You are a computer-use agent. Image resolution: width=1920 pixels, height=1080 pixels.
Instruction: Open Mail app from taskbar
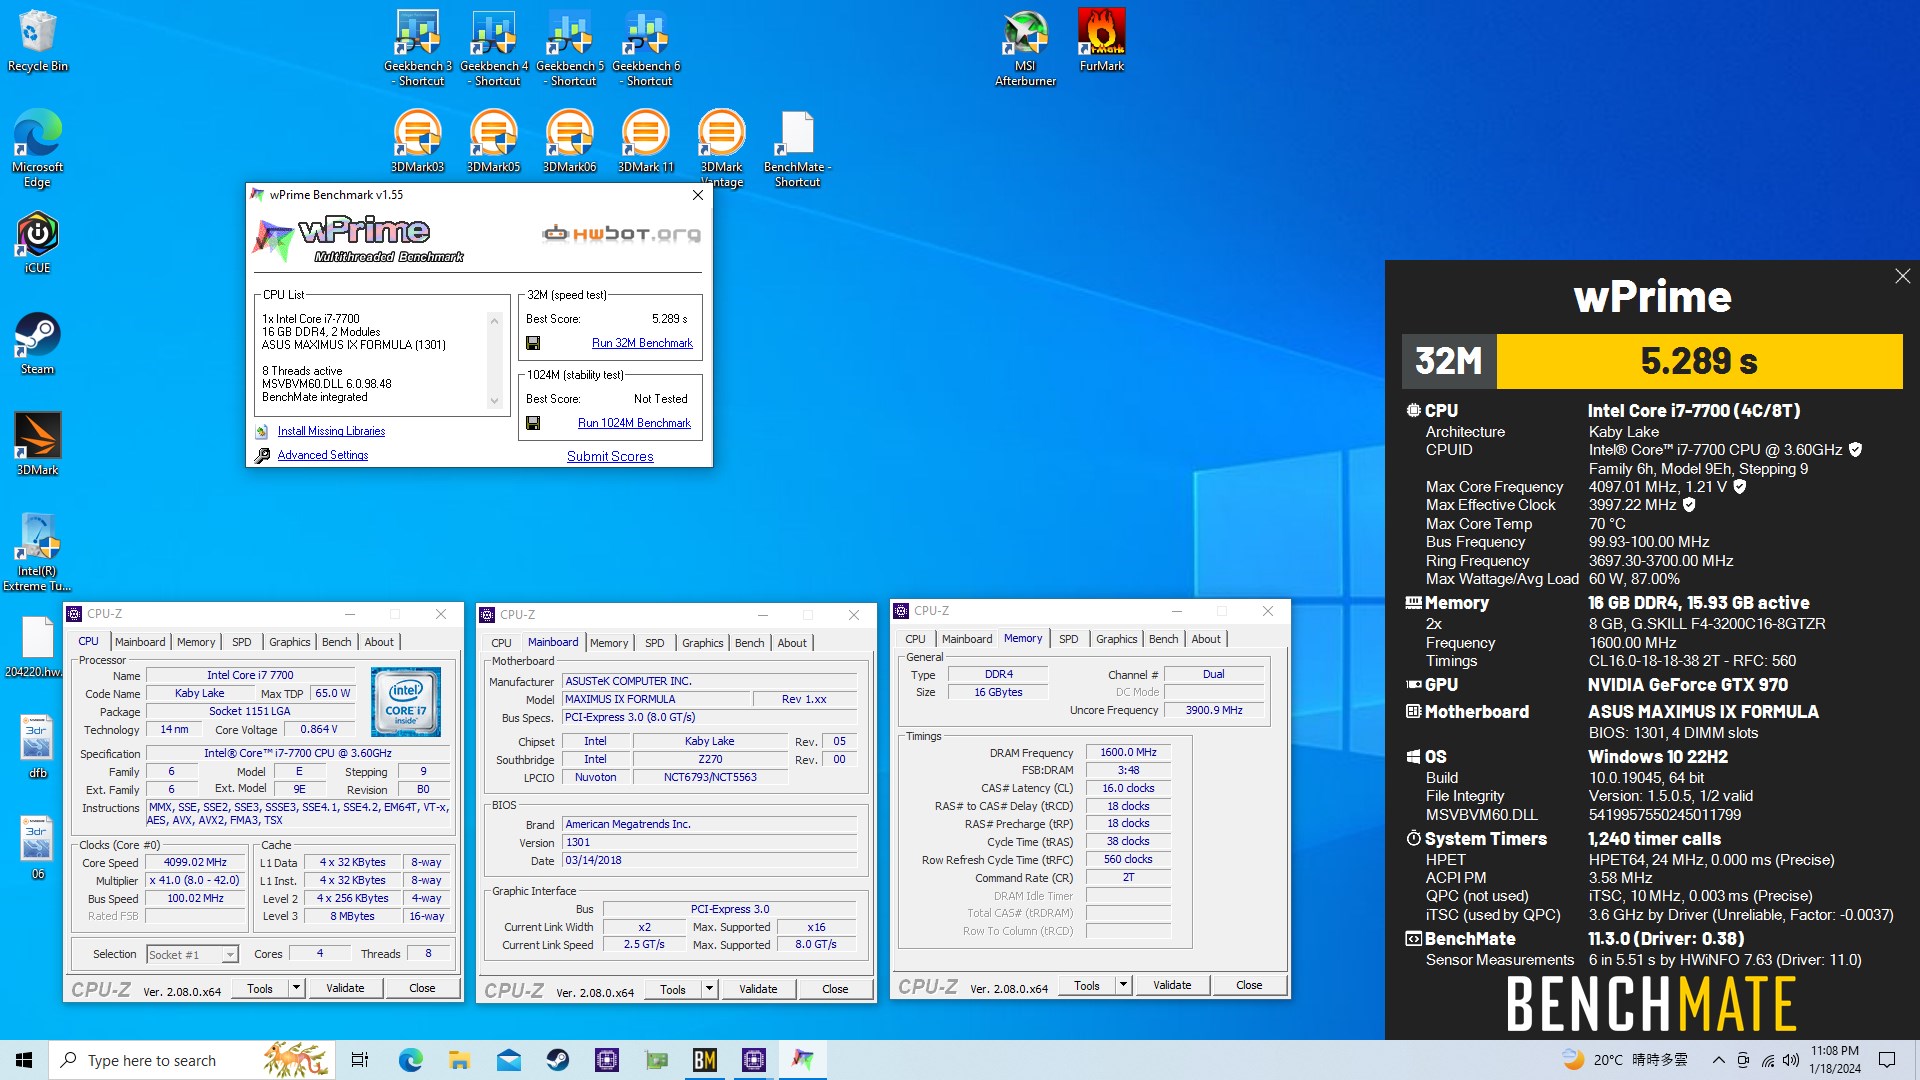coord(508,1060)
